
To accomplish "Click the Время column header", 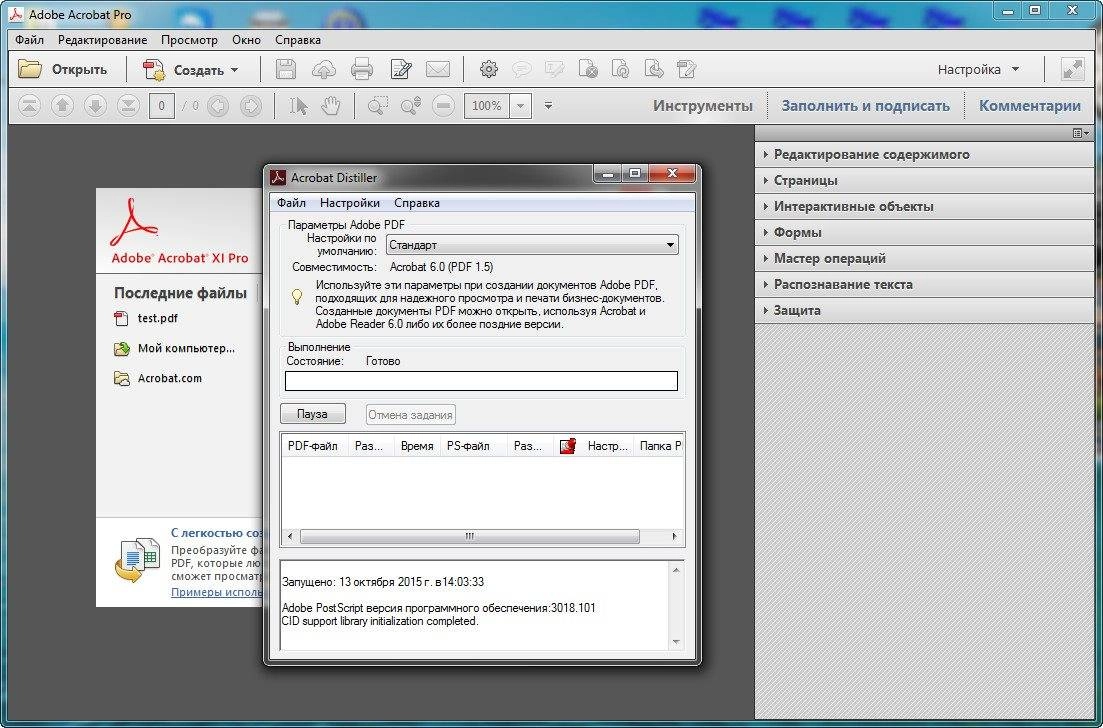I will tap(417, 446).
